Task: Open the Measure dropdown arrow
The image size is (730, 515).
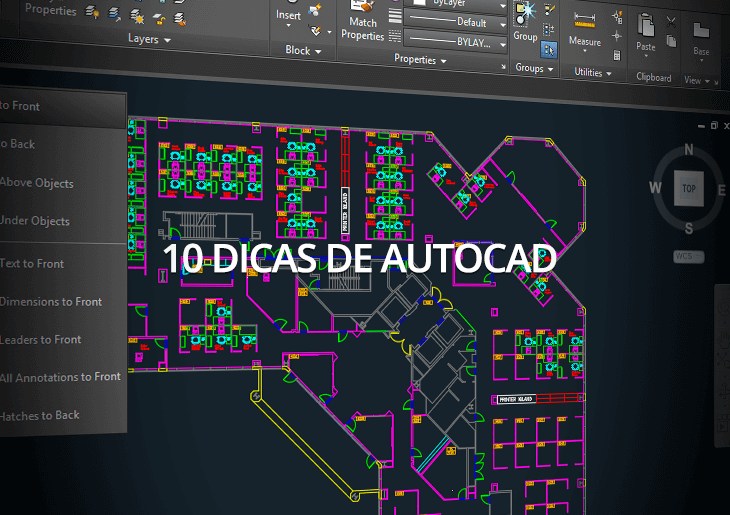Action: click(585, 50)
